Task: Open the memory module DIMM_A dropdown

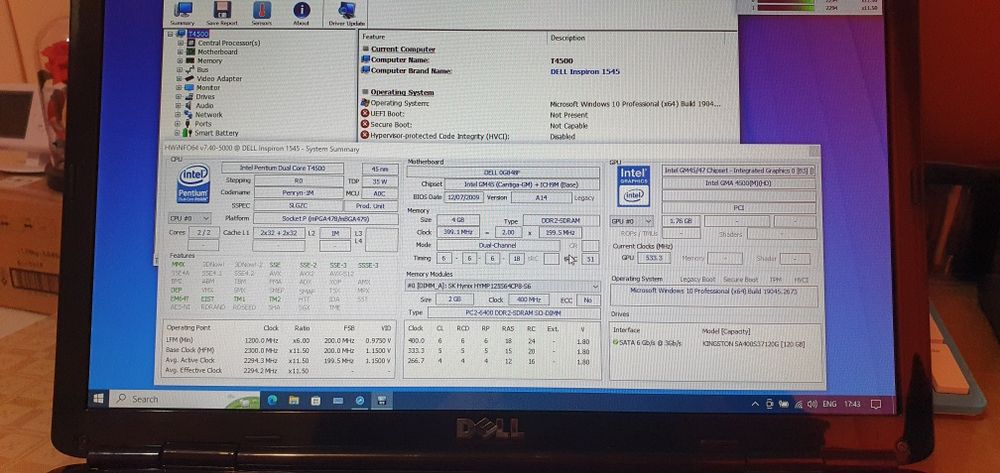Action: 503,286
